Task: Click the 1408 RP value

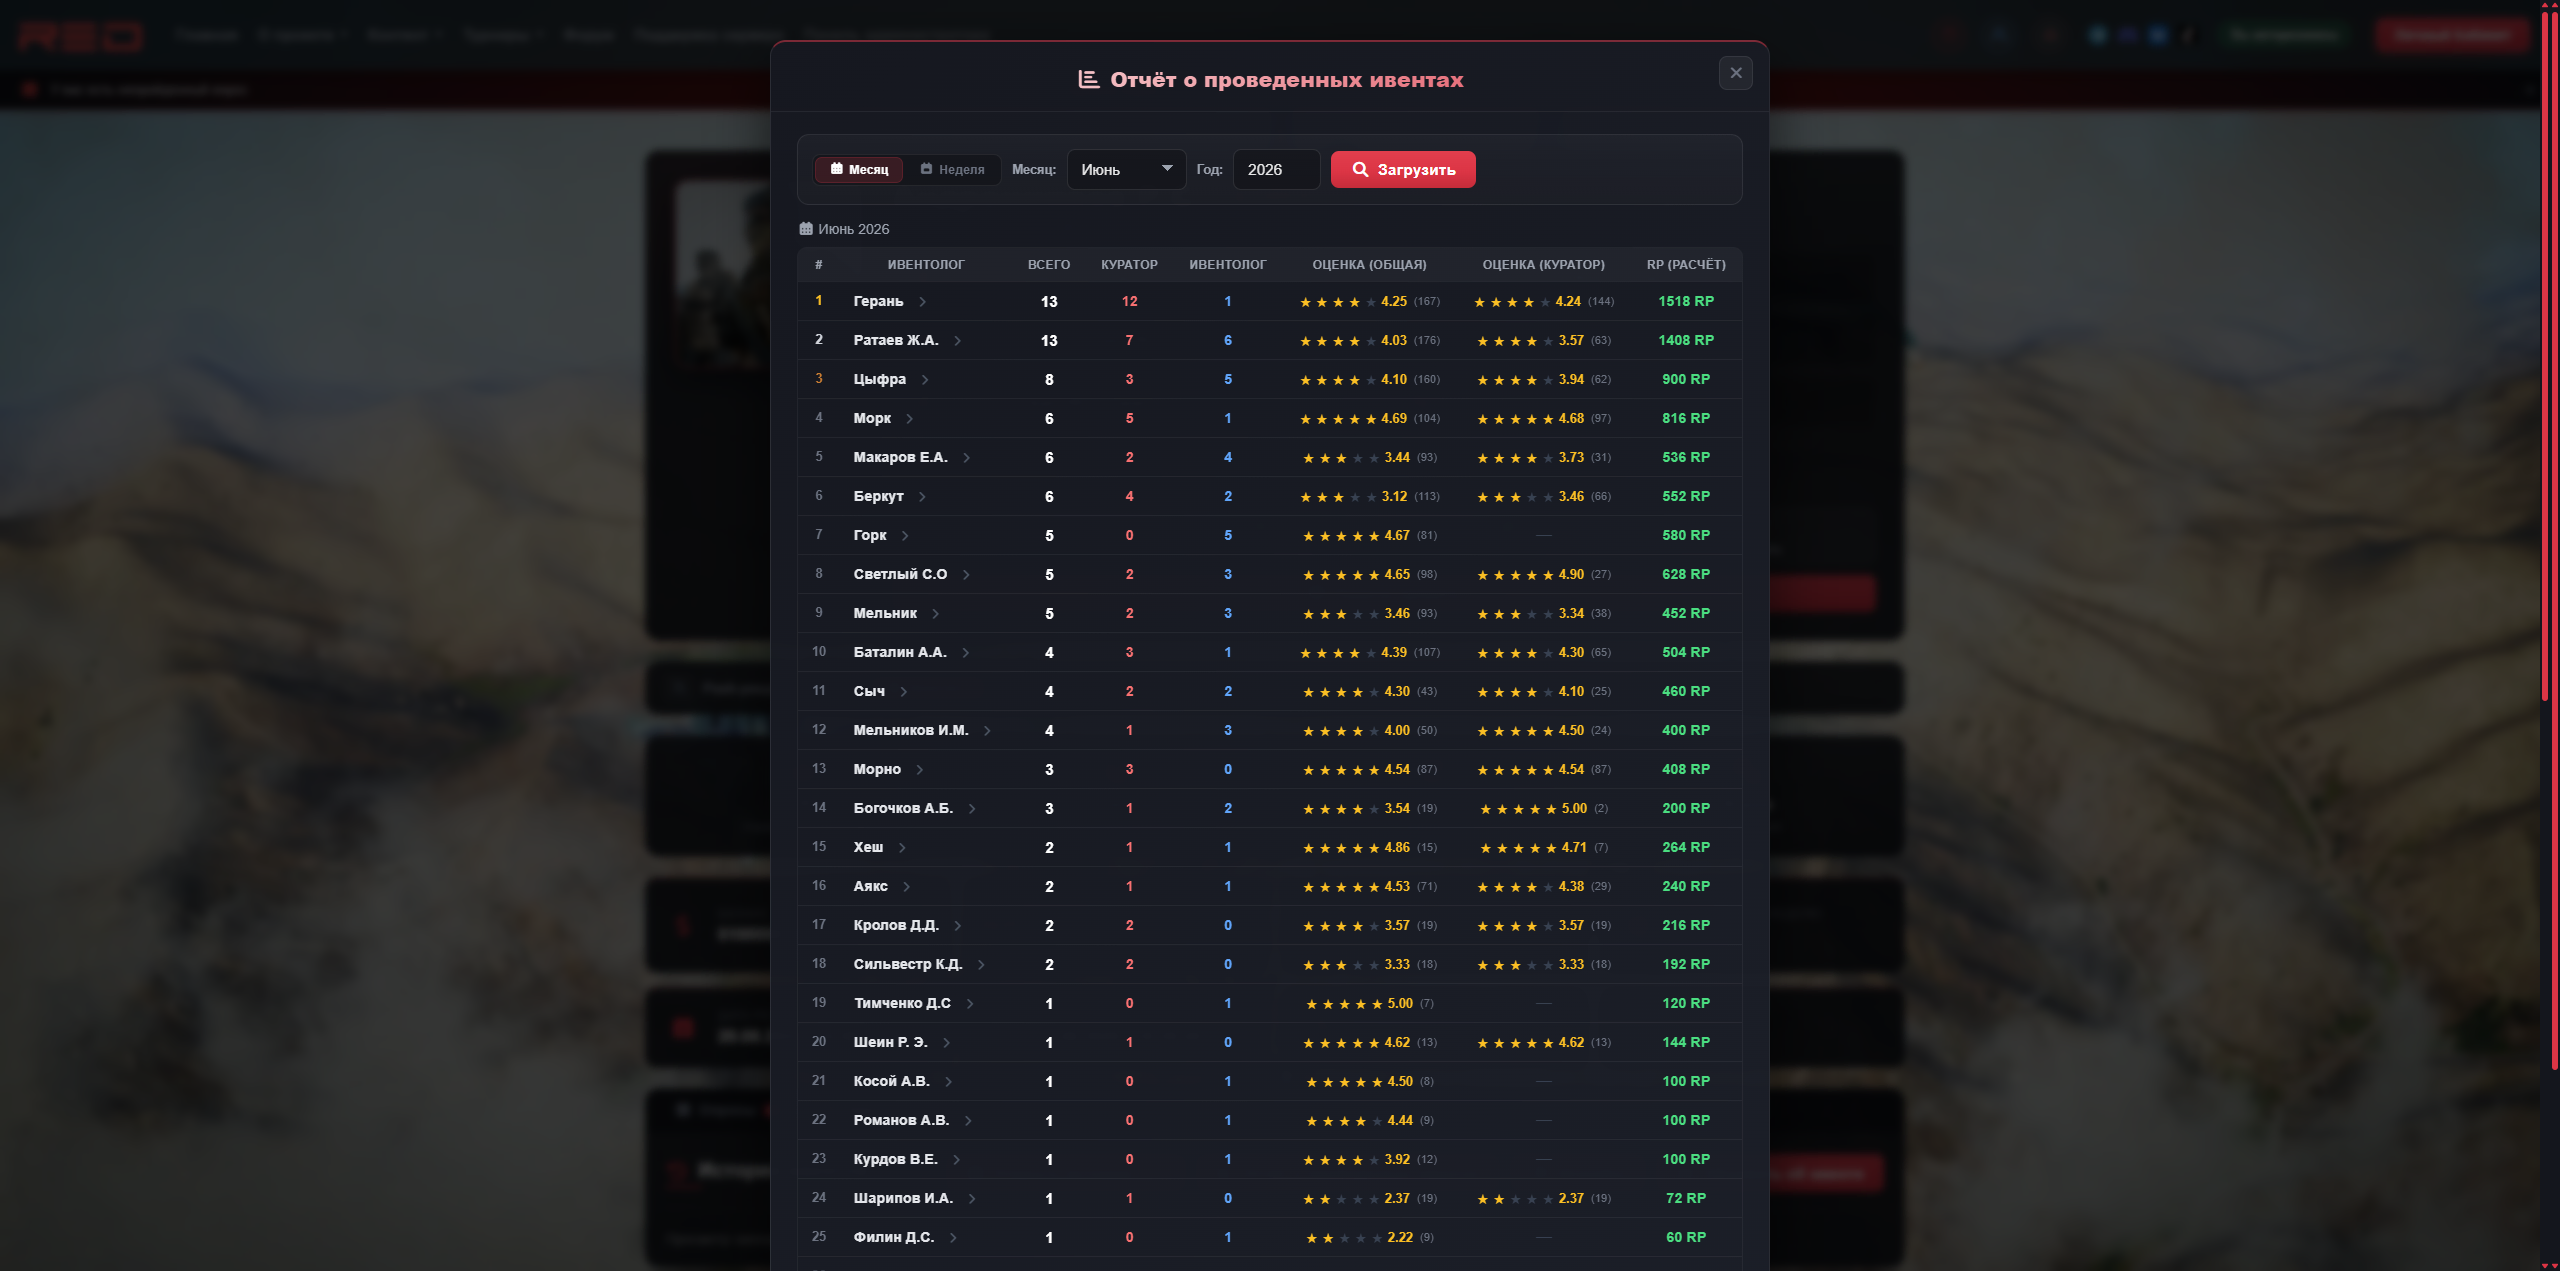Action: [1686, 340]
